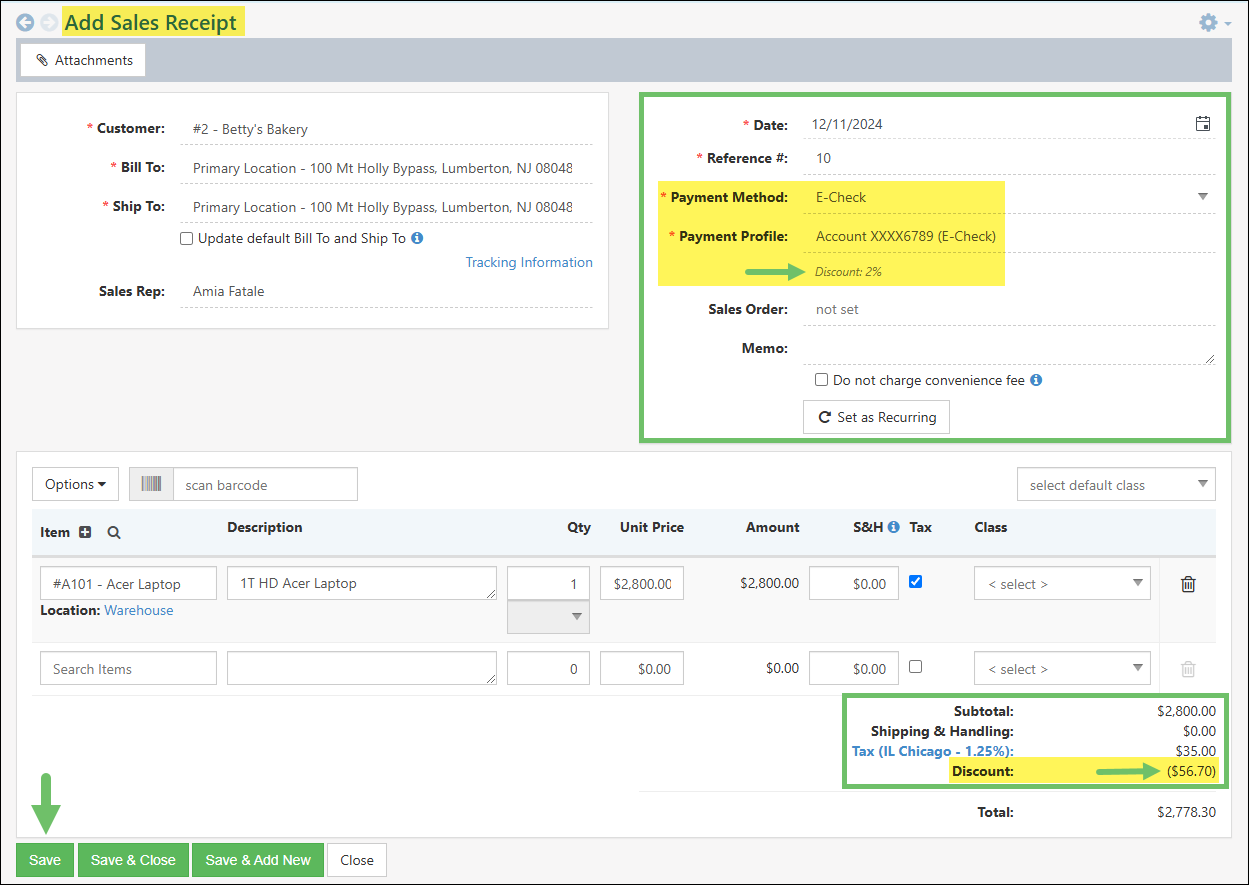Click the empty row quantity field
The width and height of the screenshot is (1249, 885).
pos(548,668)
